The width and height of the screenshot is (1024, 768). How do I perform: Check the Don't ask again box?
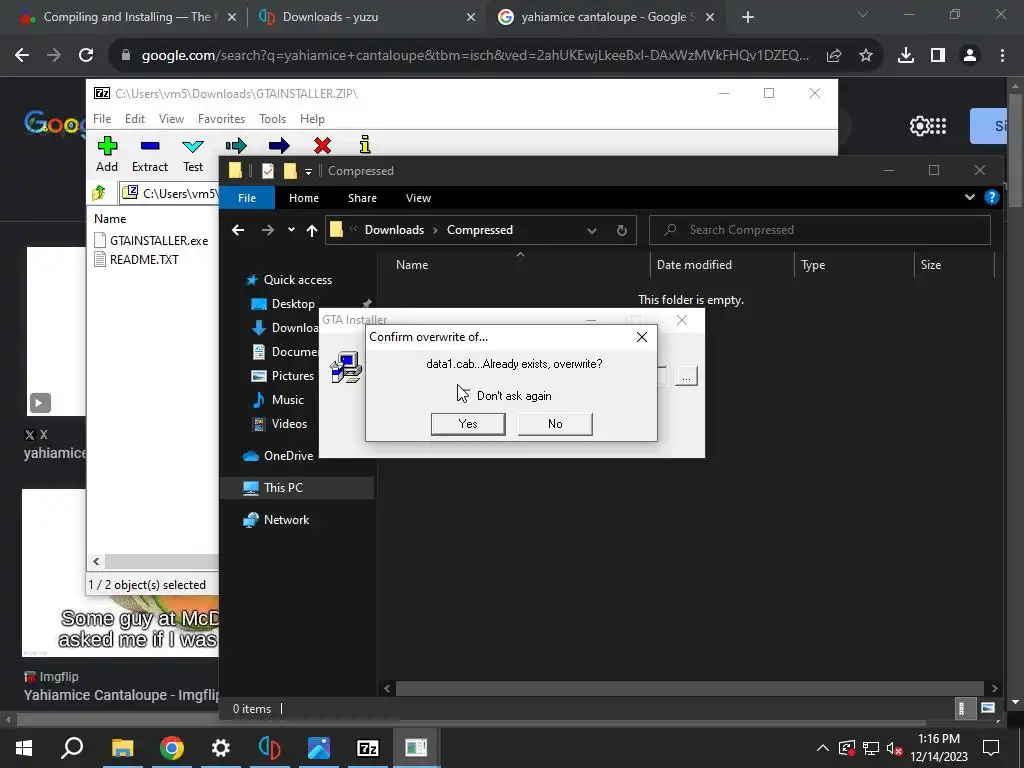(x=463, y=396)
